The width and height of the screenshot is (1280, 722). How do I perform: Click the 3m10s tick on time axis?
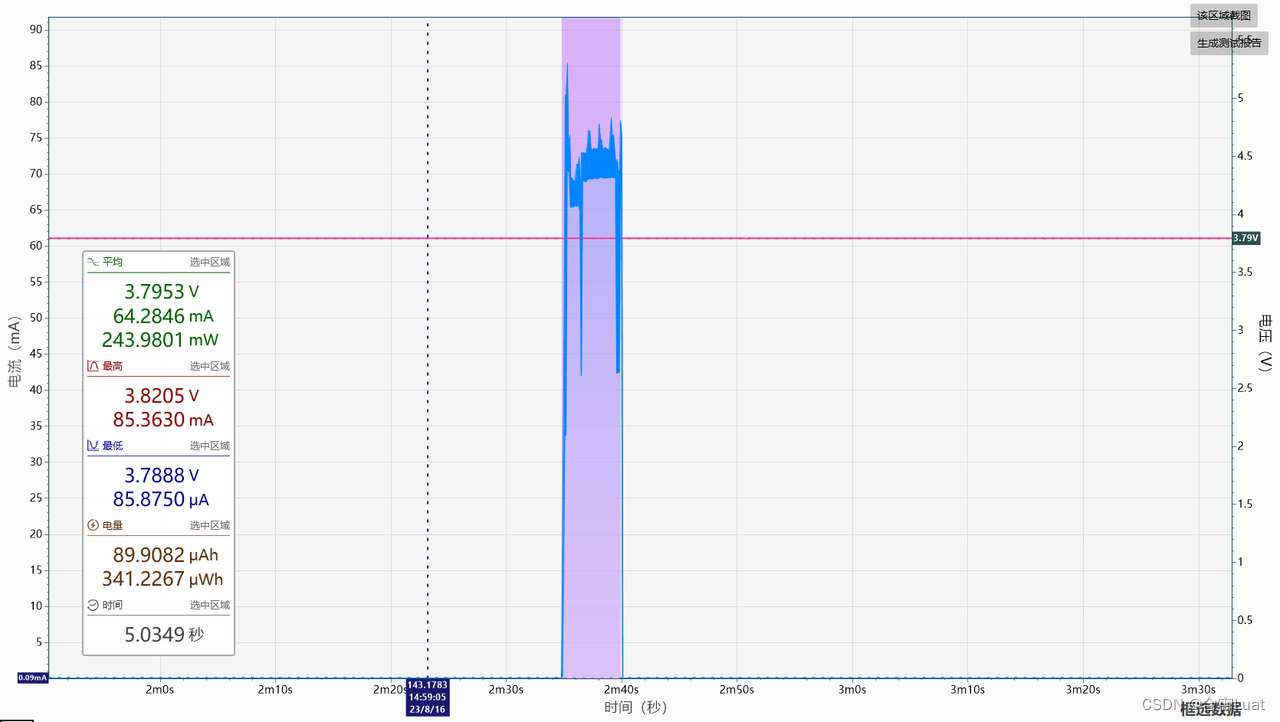point(967,690)
